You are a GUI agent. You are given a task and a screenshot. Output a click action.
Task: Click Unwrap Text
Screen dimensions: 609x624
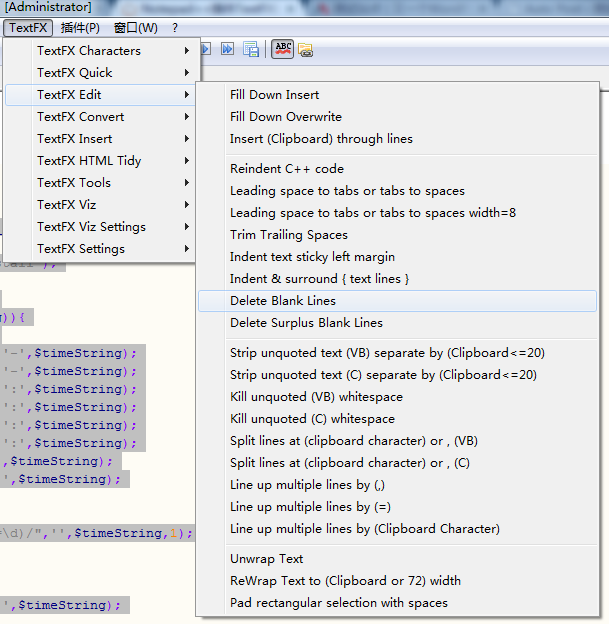[397, 559]
